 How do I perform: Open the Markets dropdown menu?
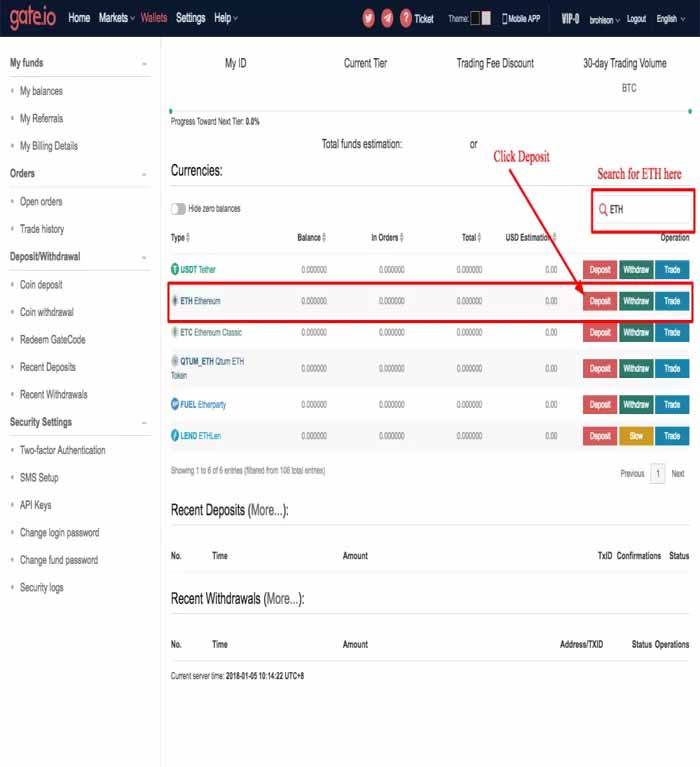[x=116, y=18]
